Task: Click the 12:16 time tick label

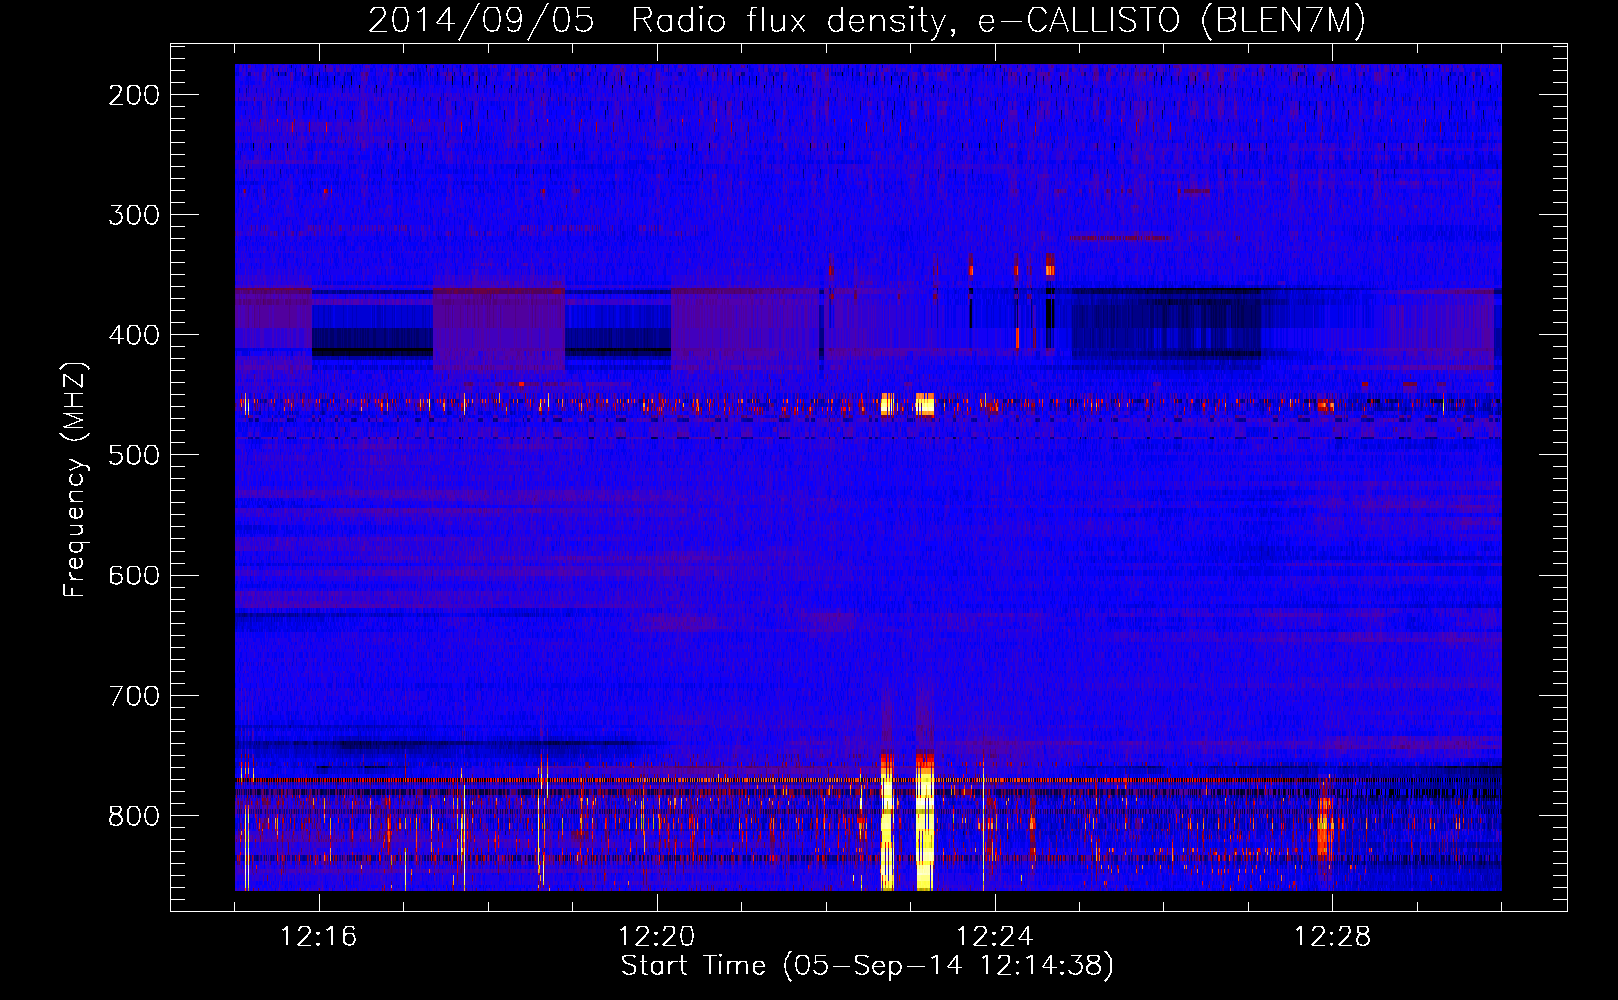Action: [x=319, y=937]
